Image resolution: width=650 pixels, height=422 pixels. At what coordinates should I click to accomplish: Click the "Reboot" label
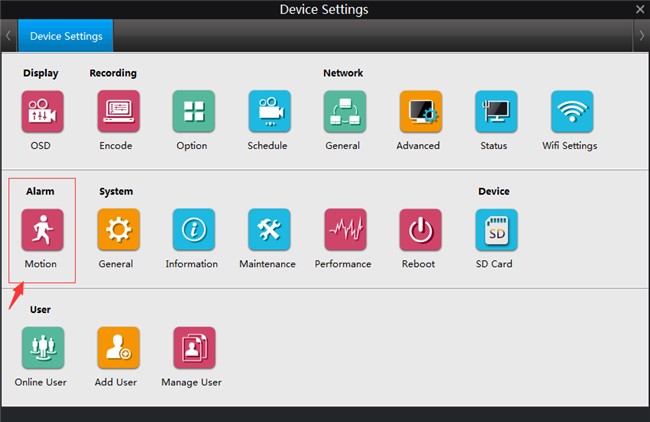tap(418, 264)
